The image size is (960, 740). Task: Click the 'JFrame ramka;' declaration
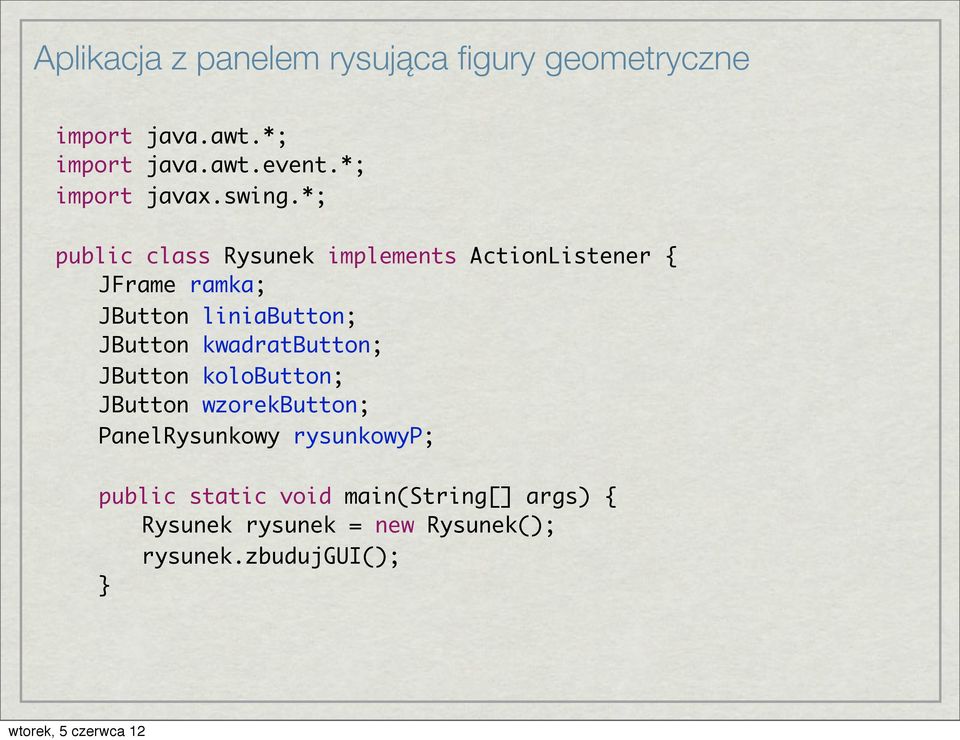click(x=182, y=285)
